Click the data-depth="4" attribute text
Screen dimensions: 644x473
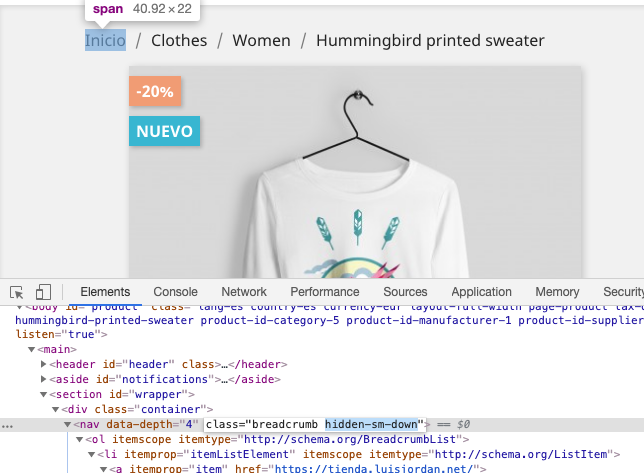152,424
